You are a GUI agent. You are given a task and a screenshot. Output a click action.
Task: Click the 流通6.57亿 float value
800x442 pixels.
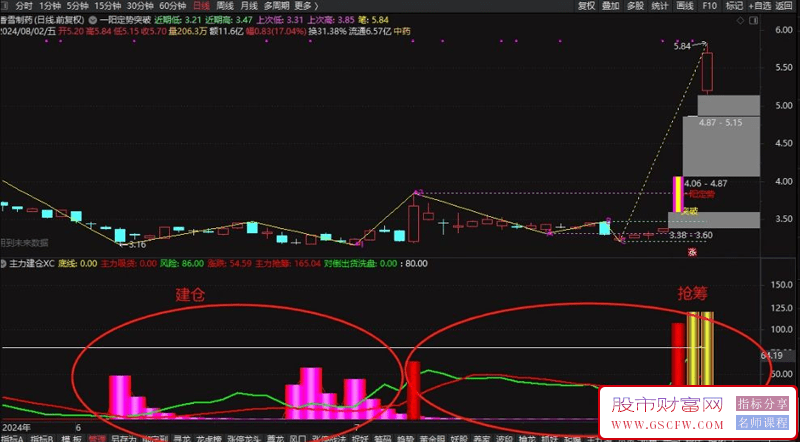tap(371, 31)
